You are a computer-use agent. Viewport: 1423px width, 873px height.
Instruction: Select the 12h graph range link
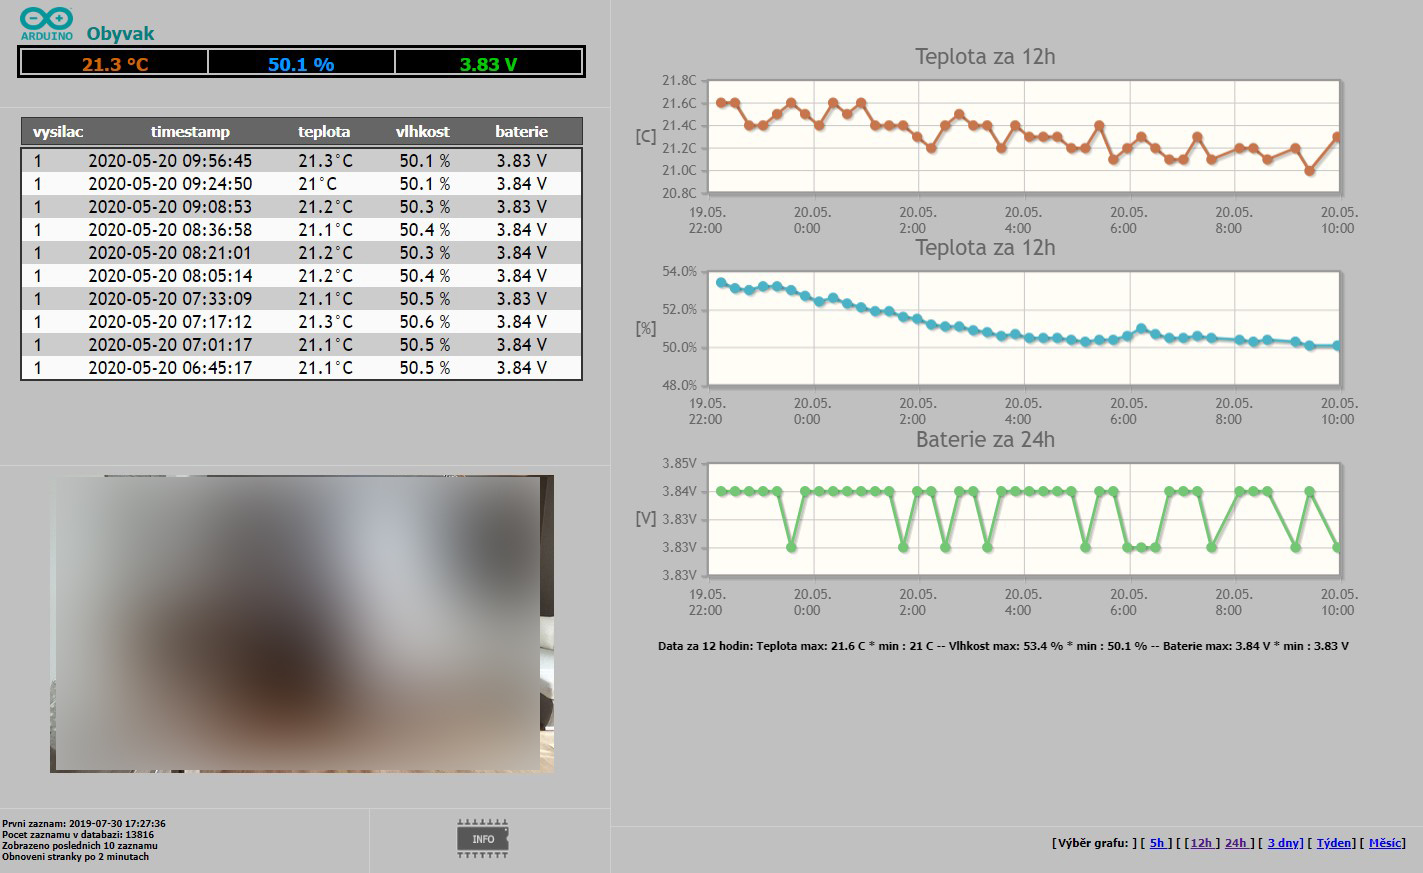pos(1201,843)
